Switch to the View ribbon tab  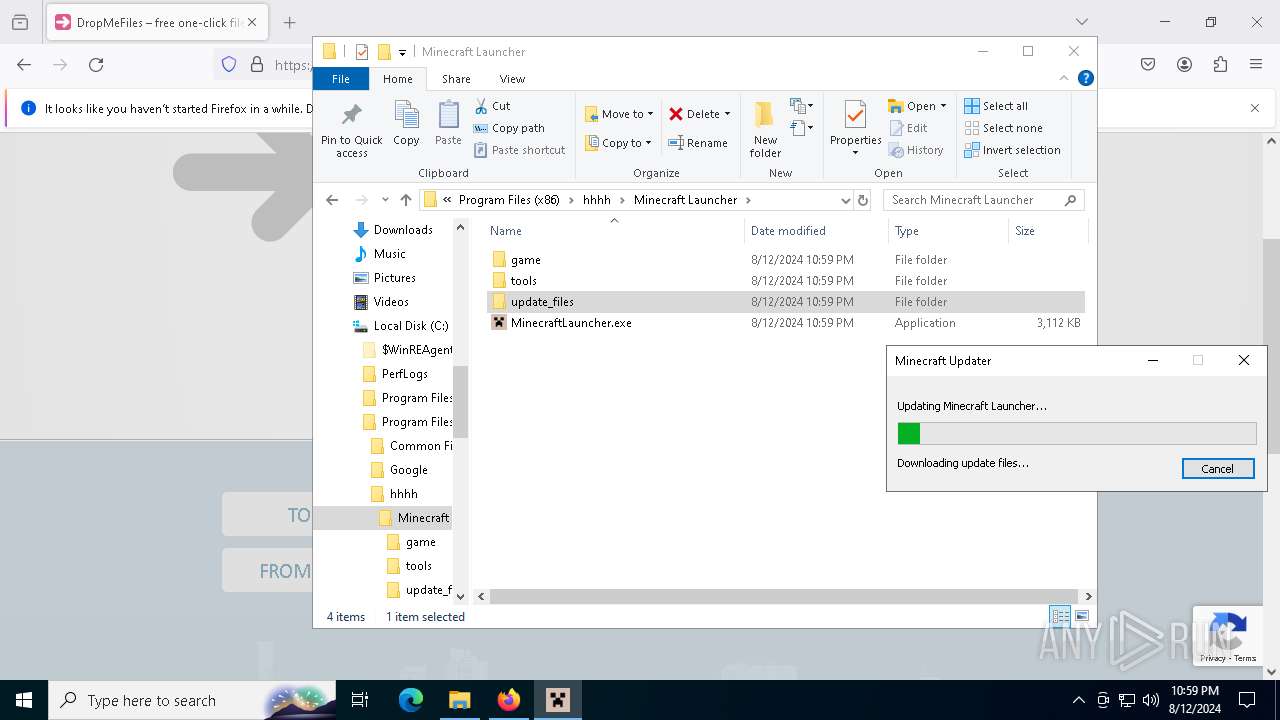[x=512, y=79]
